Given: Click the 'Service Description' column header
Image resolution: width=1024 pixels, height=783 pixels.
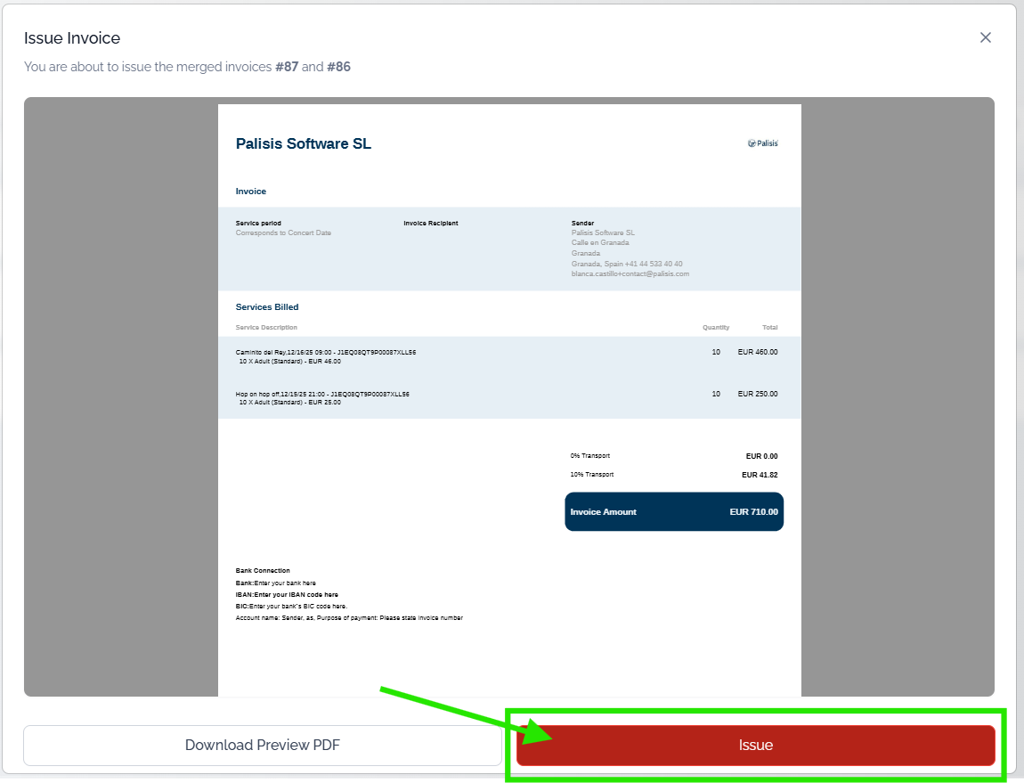Looking at the screenshot, I should (266, 328).
